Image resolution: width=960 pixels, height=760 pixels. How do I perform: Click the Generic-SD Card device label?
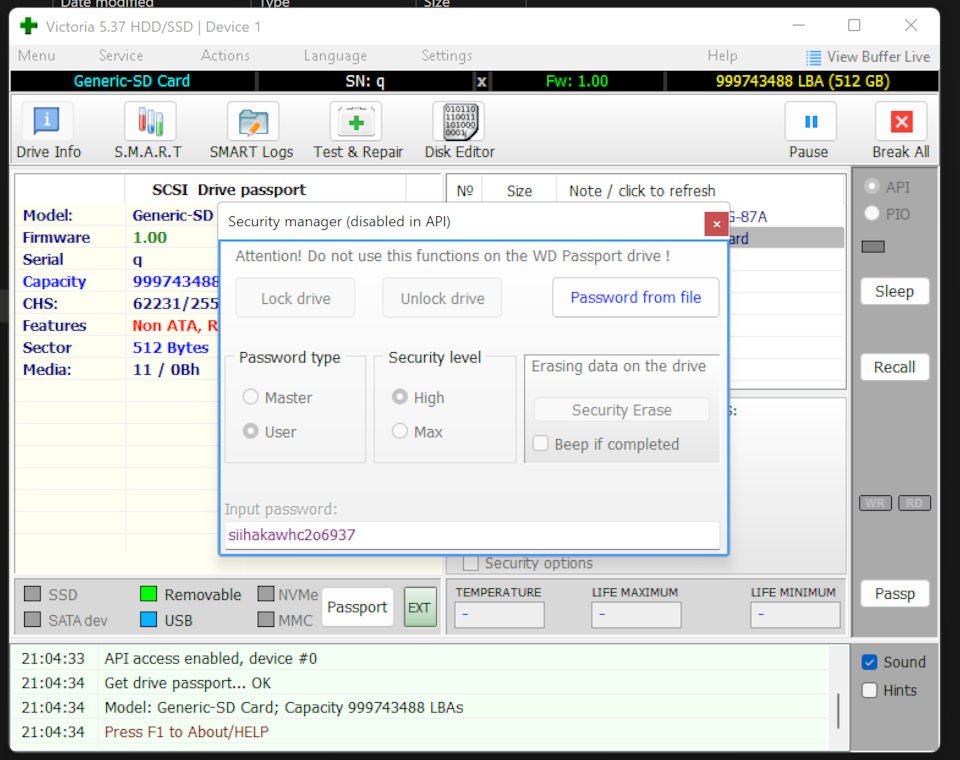132,81
